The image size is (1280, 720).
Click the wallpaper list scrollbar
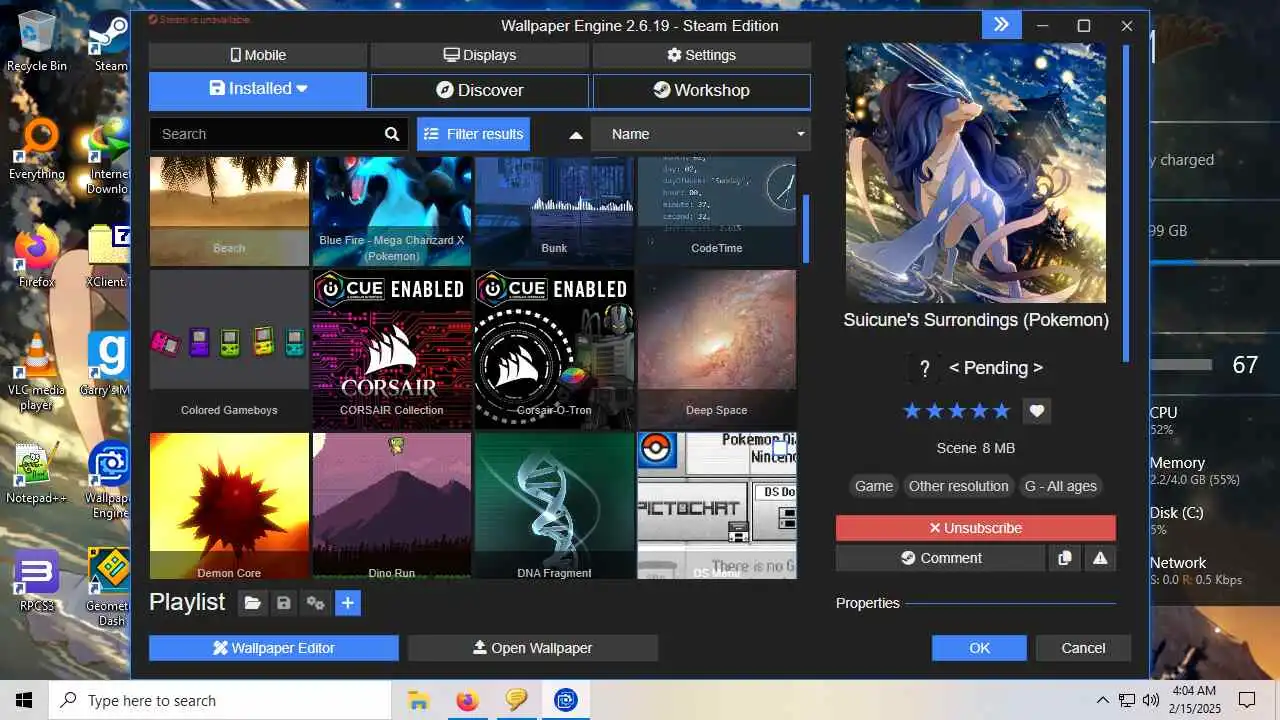point(806,228)
